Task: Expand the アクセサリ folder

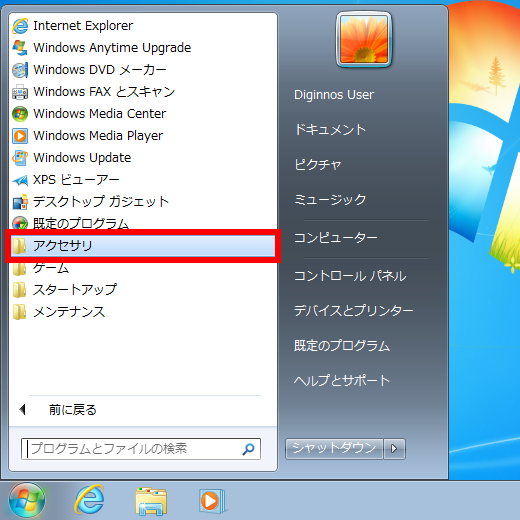Action: pyautogui.click(x=143, y=246)
